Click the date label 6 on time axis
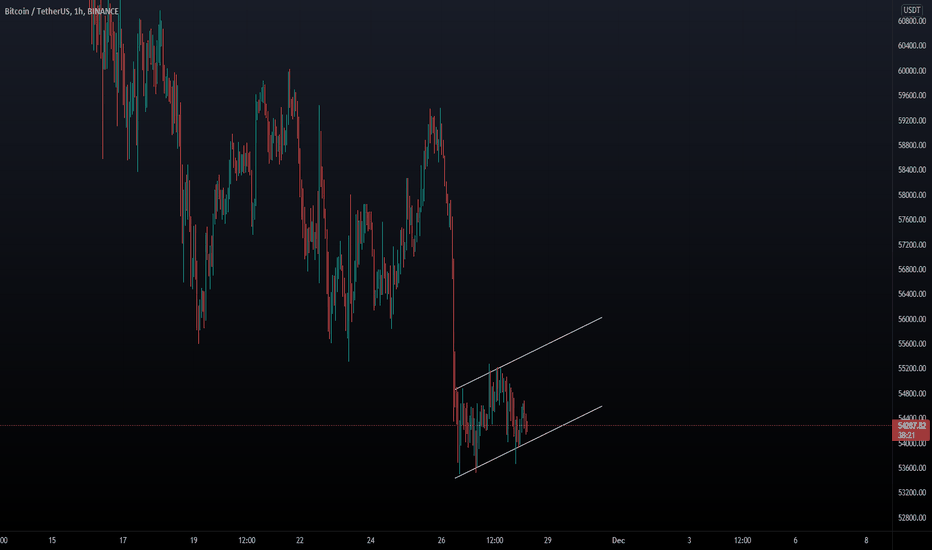Image resolution: width=932 pixels, height=550 pixels. [795, 540]
